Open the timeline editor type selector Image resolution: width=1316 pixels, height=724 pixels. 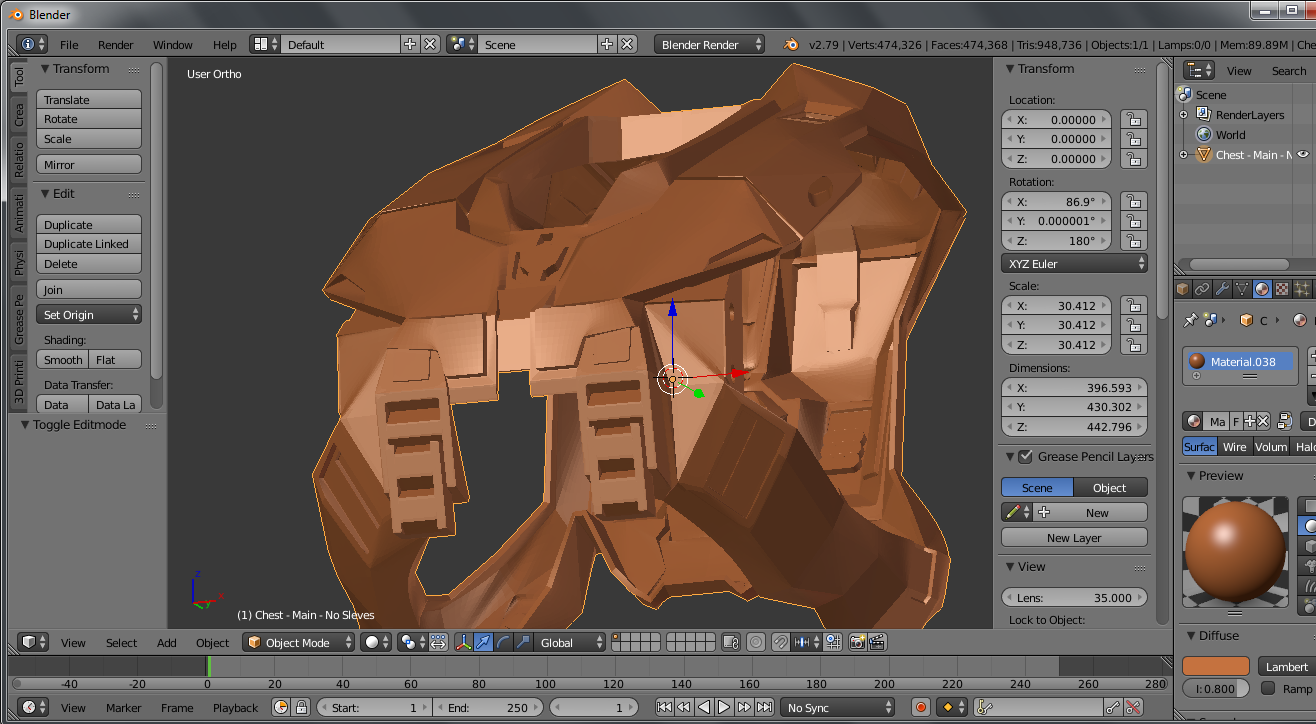(x=33, y=707)
